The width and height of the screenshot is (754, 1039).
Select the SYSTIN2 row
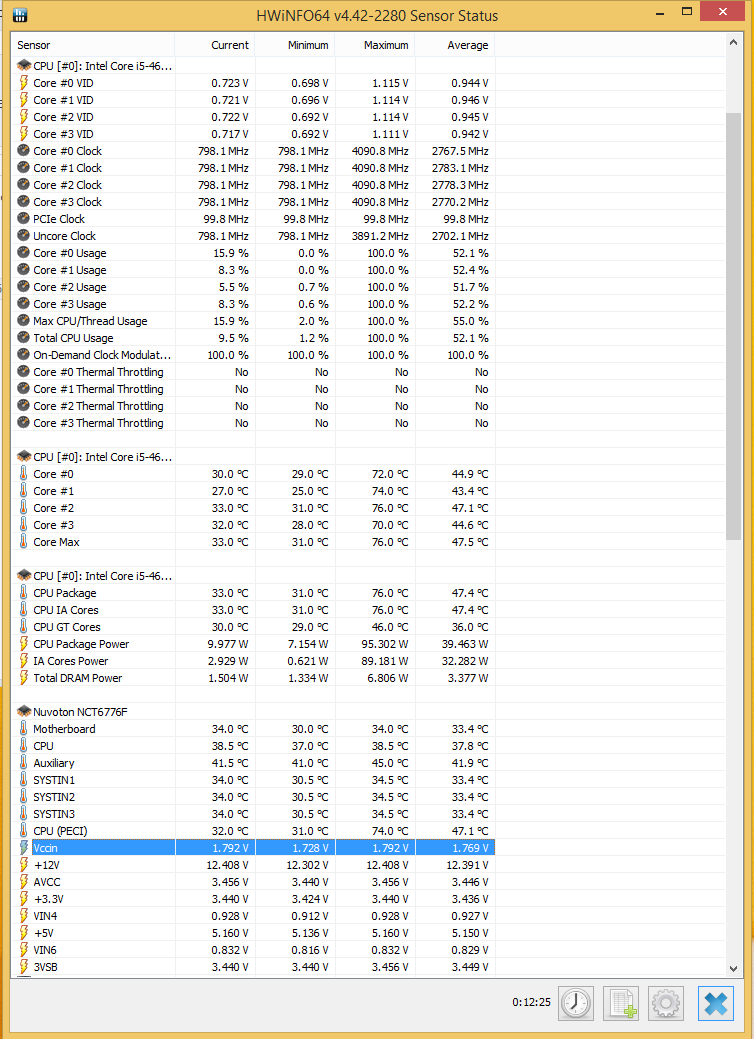253,796
